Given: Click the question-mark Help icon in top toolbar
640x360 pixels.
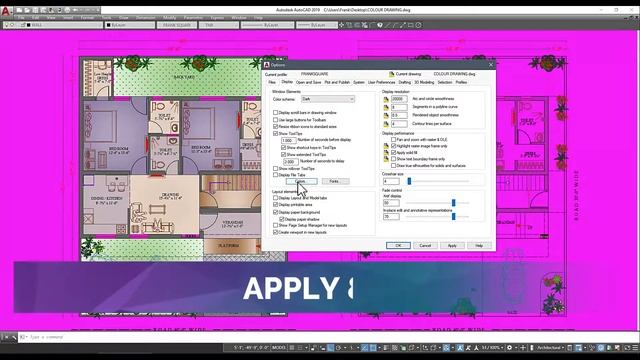Looking at the screenshot, I should (380, 25).
